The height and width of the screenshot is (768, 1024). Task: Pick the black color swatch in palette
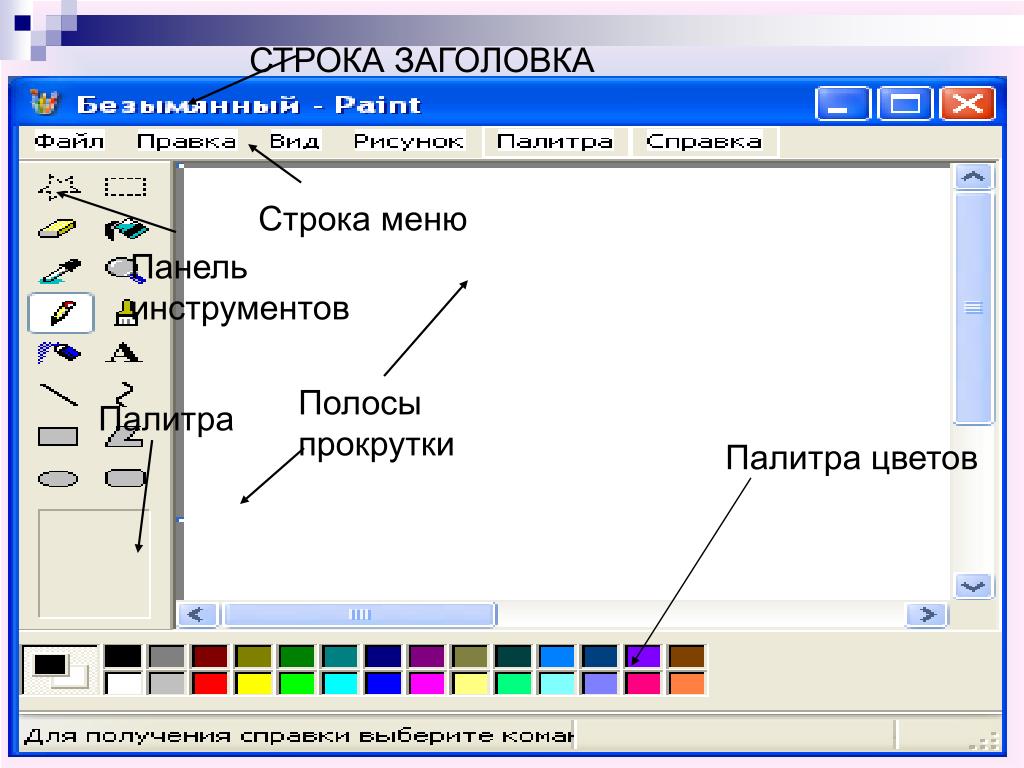click(x=123, y=656)
